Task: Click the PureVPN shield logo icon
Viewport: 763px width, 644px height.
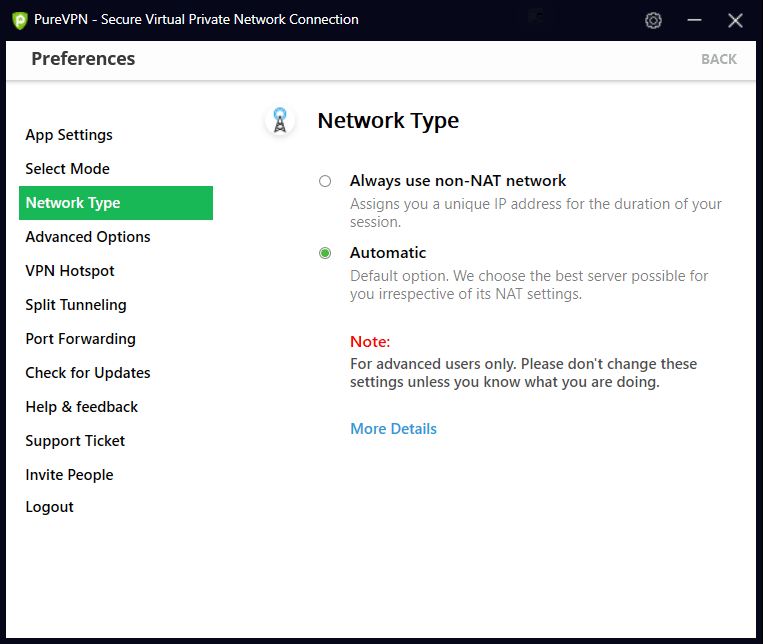Action: pos(19,20)
